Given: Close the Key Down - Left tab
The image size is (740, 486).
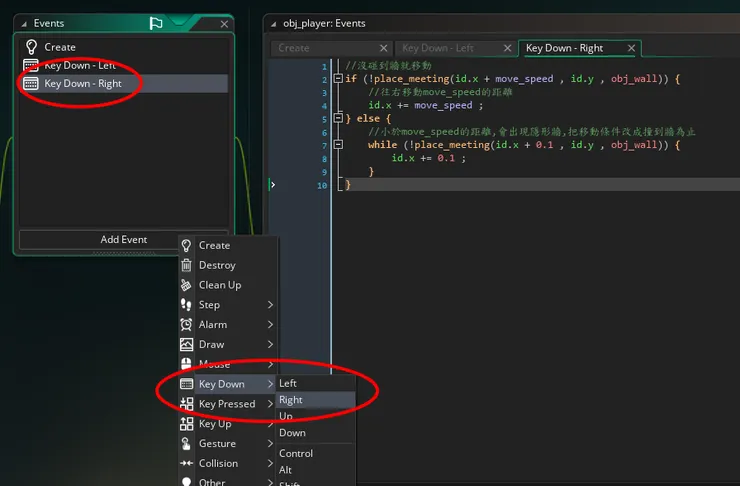Looking at the screenshot, I should (507, 48).
